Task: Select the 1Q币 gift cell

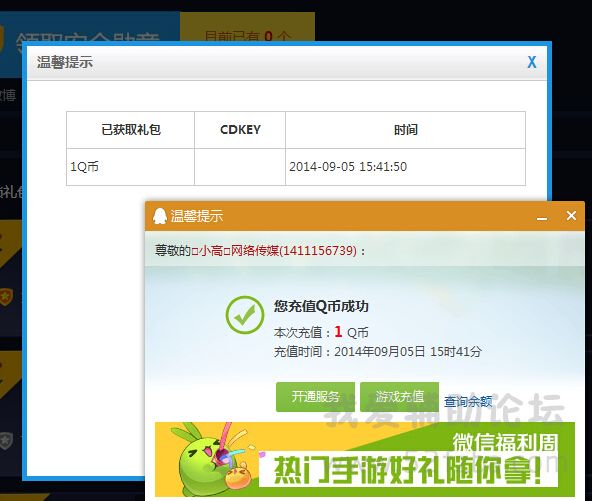Action: click(130, 167)
